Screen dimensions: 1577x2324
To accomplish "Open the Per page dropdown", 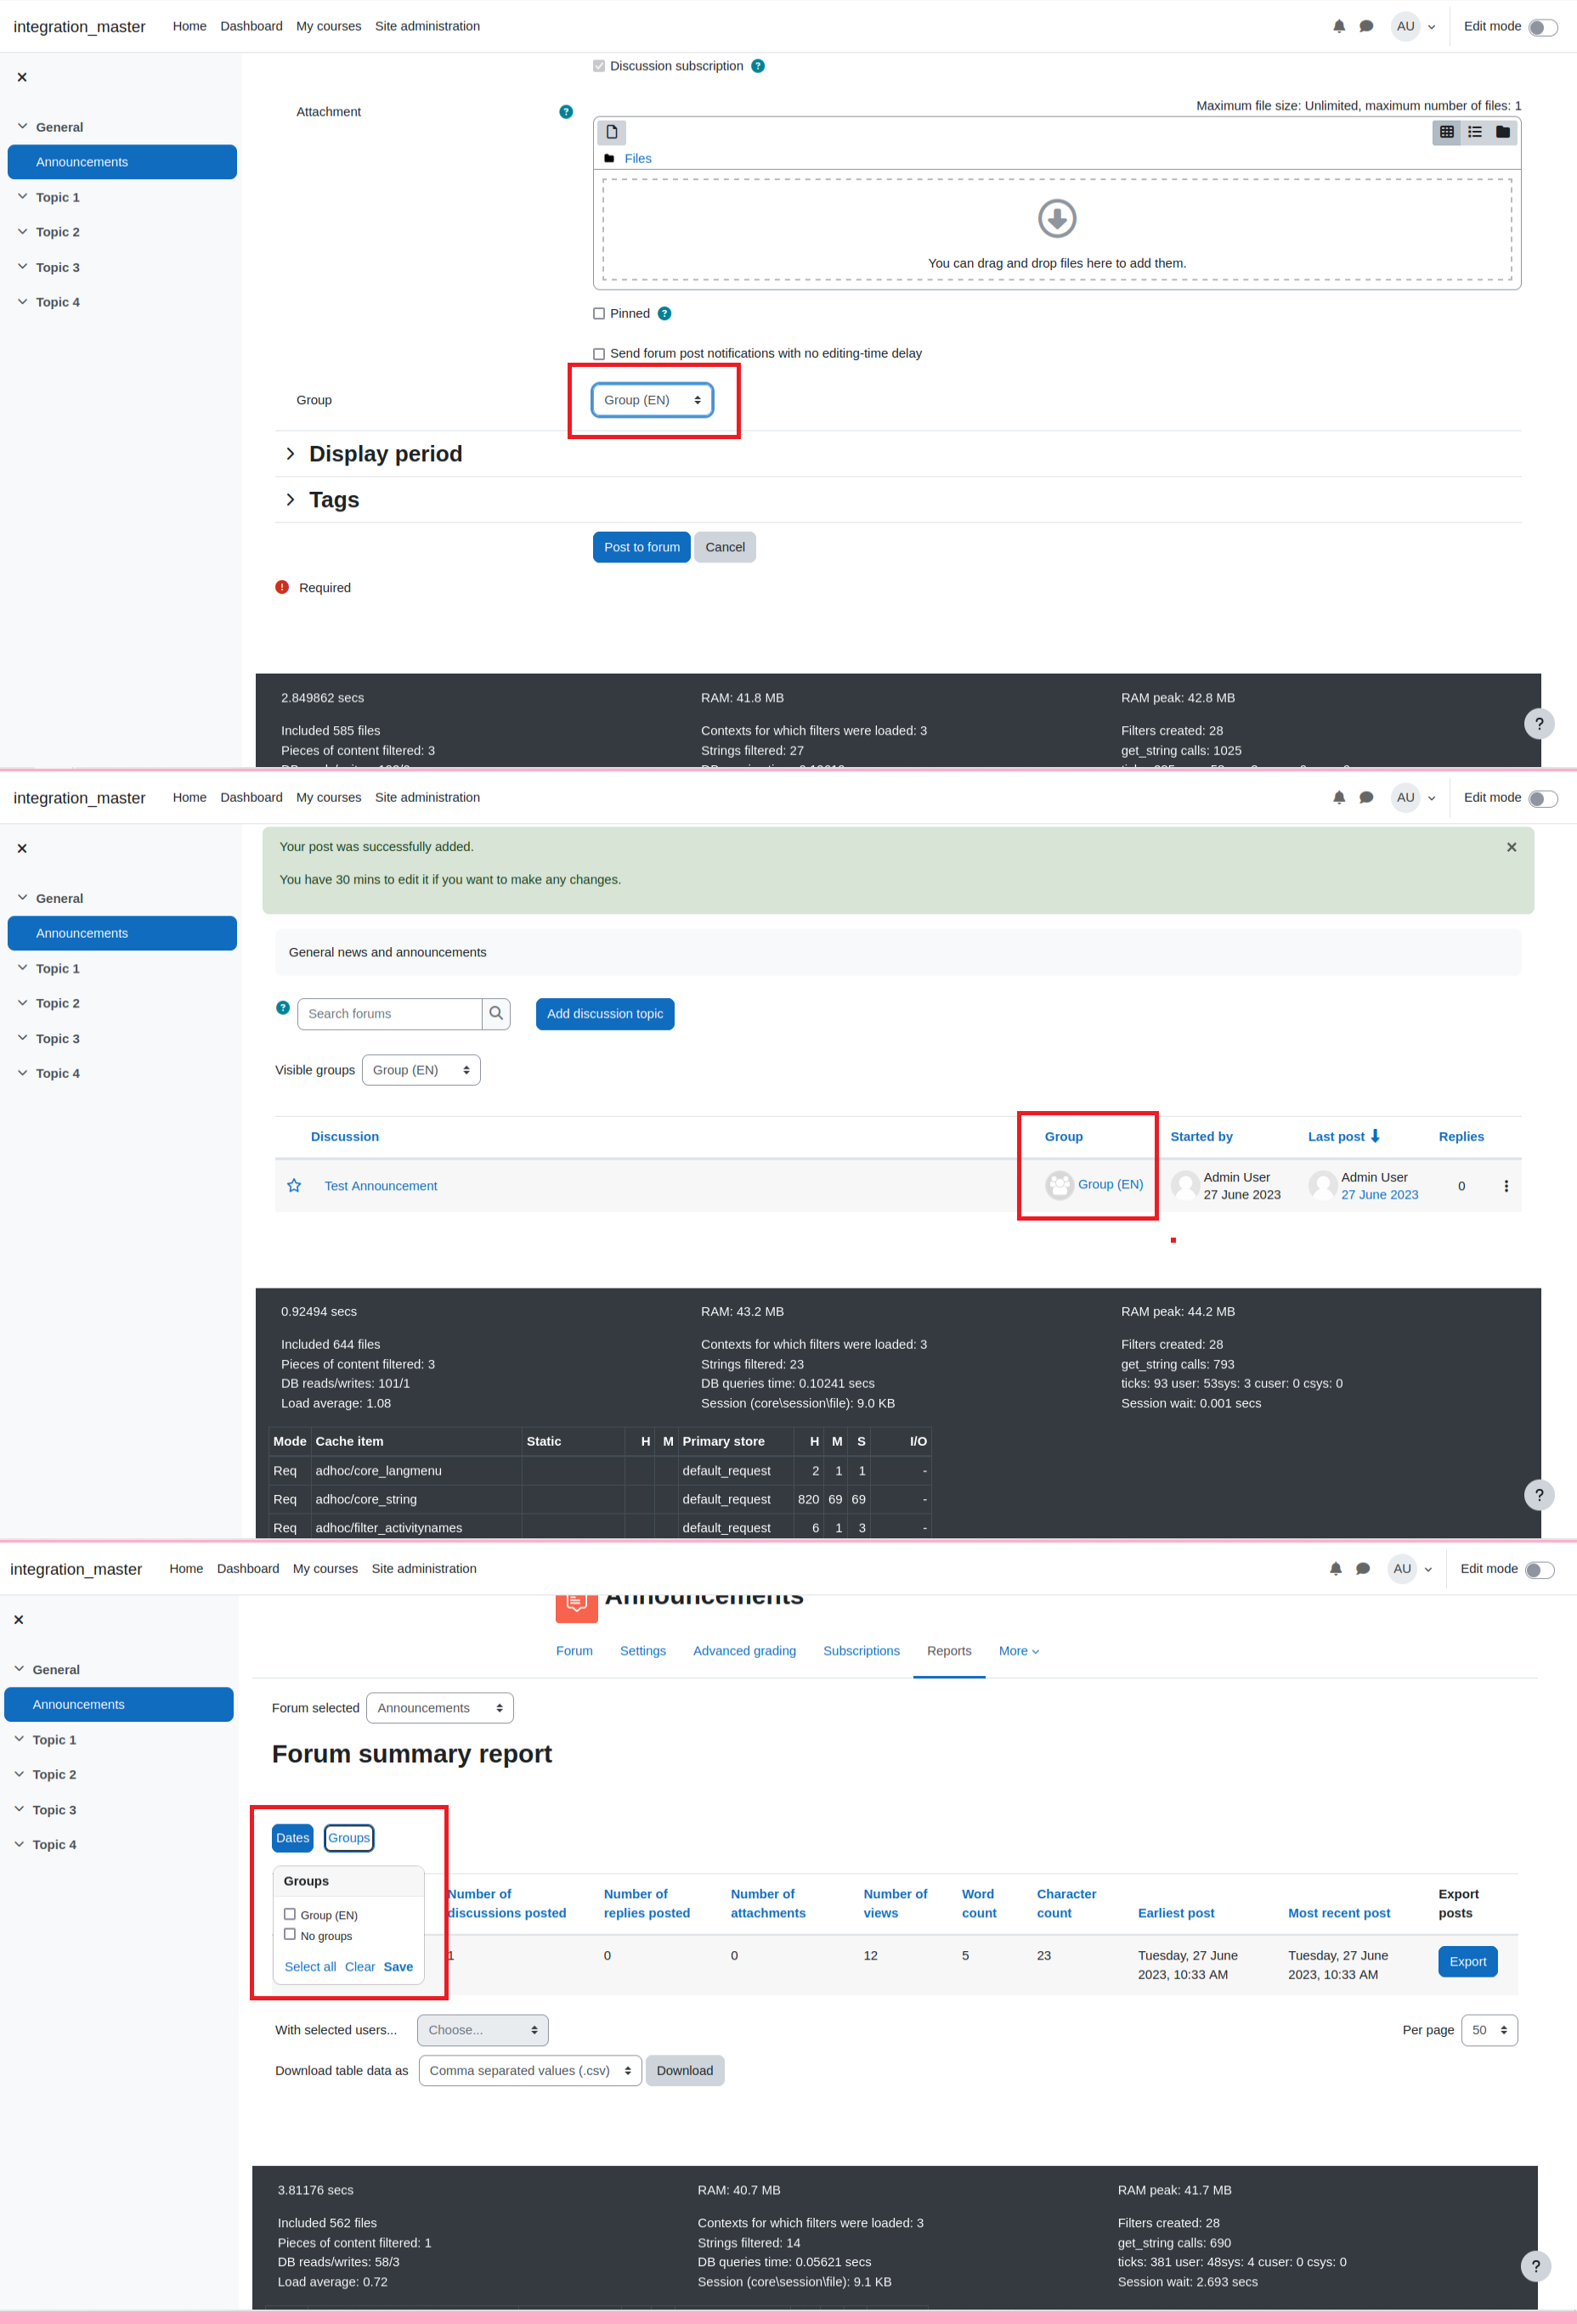I will pos(1489,2030).
